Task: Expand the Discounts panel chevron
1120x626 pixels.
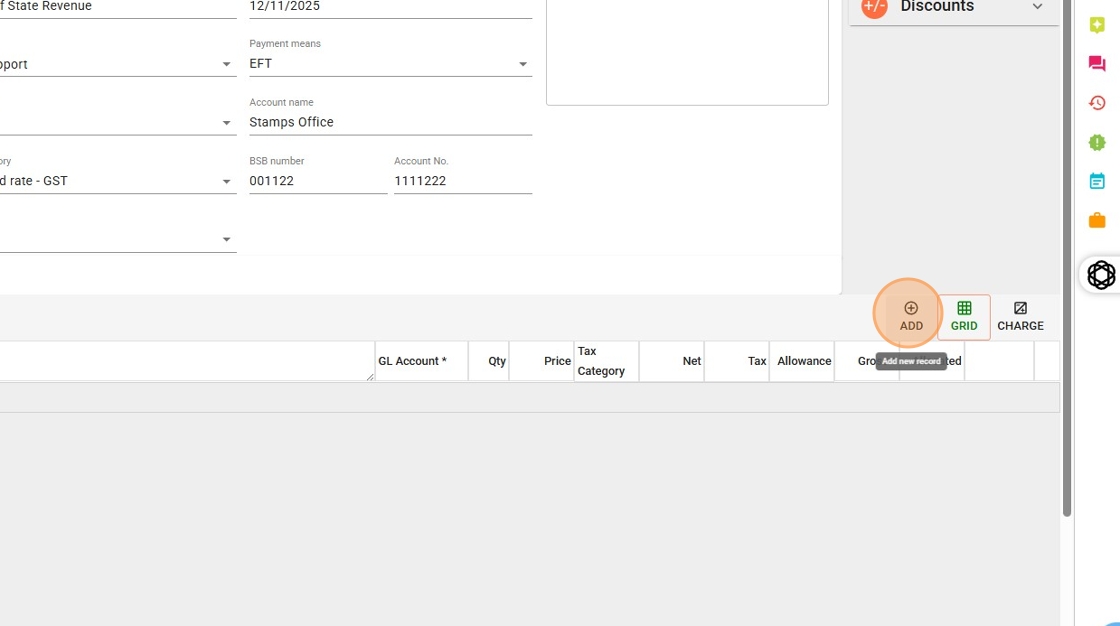Action: 1037,7
